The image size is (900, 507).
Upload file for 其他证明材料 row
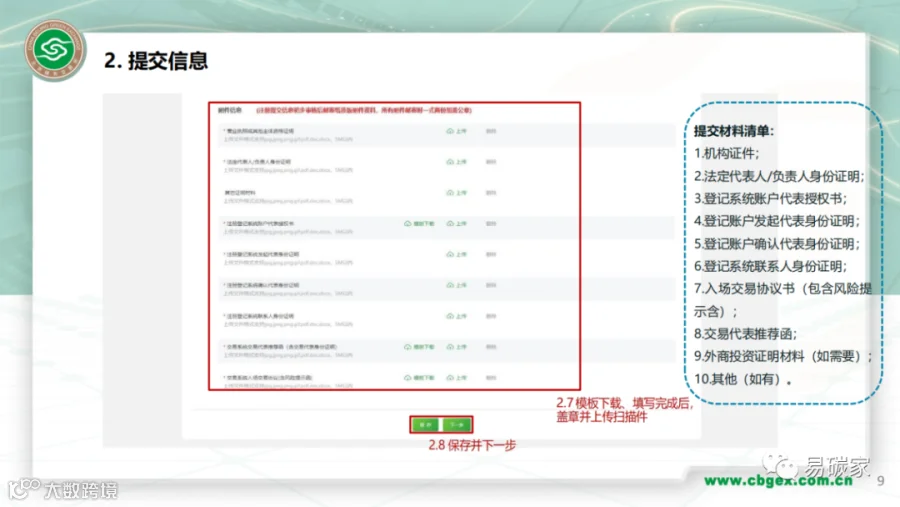point(457,193)
